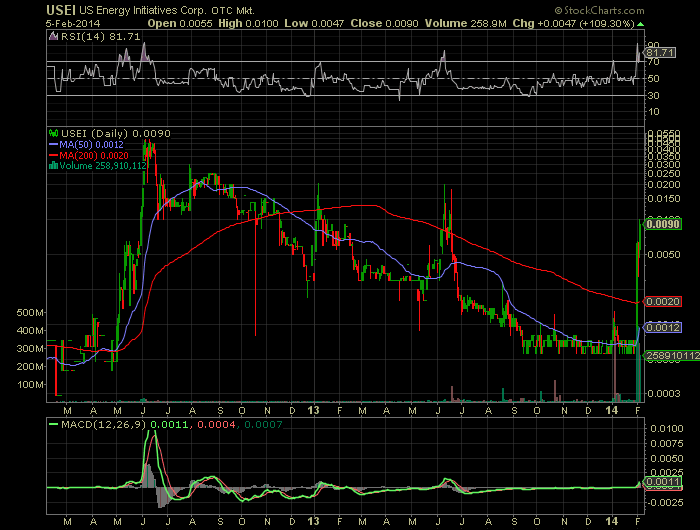Screen dimensions: 700x530
Task: Click the green up-arrow change indicator
Action: tap(641, 24)
